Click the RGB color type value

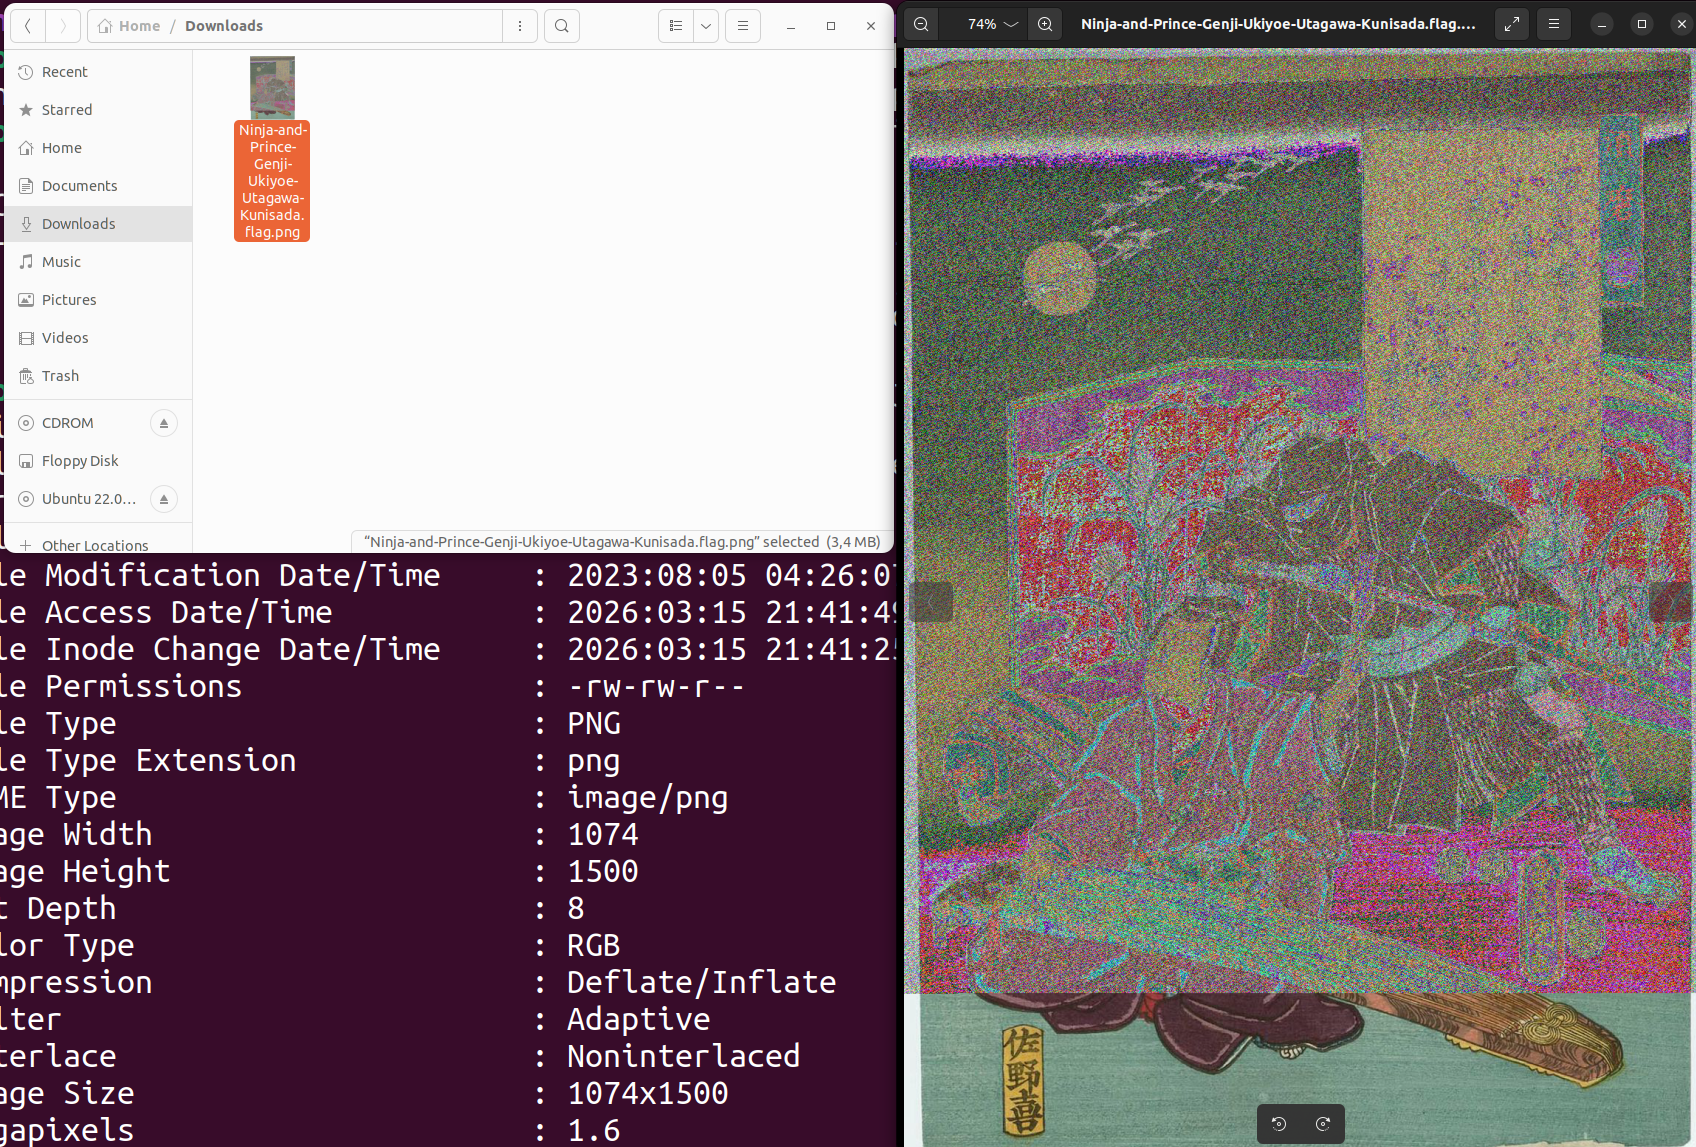[594, 945]
